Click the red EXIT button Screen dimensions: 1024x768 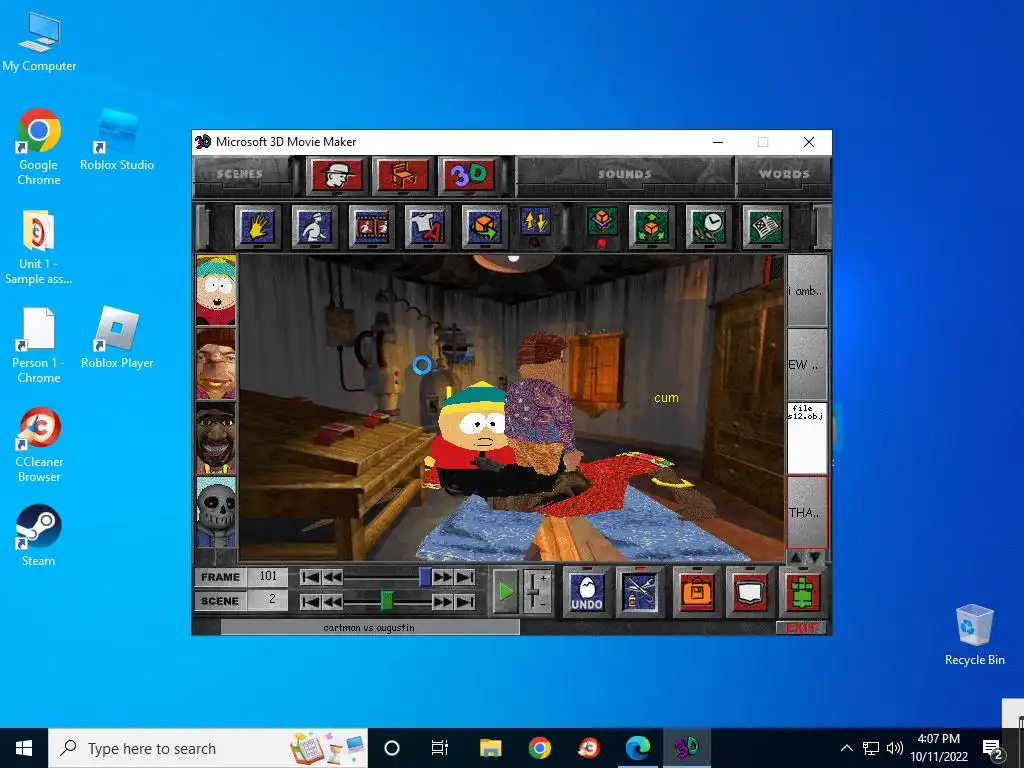801,628
